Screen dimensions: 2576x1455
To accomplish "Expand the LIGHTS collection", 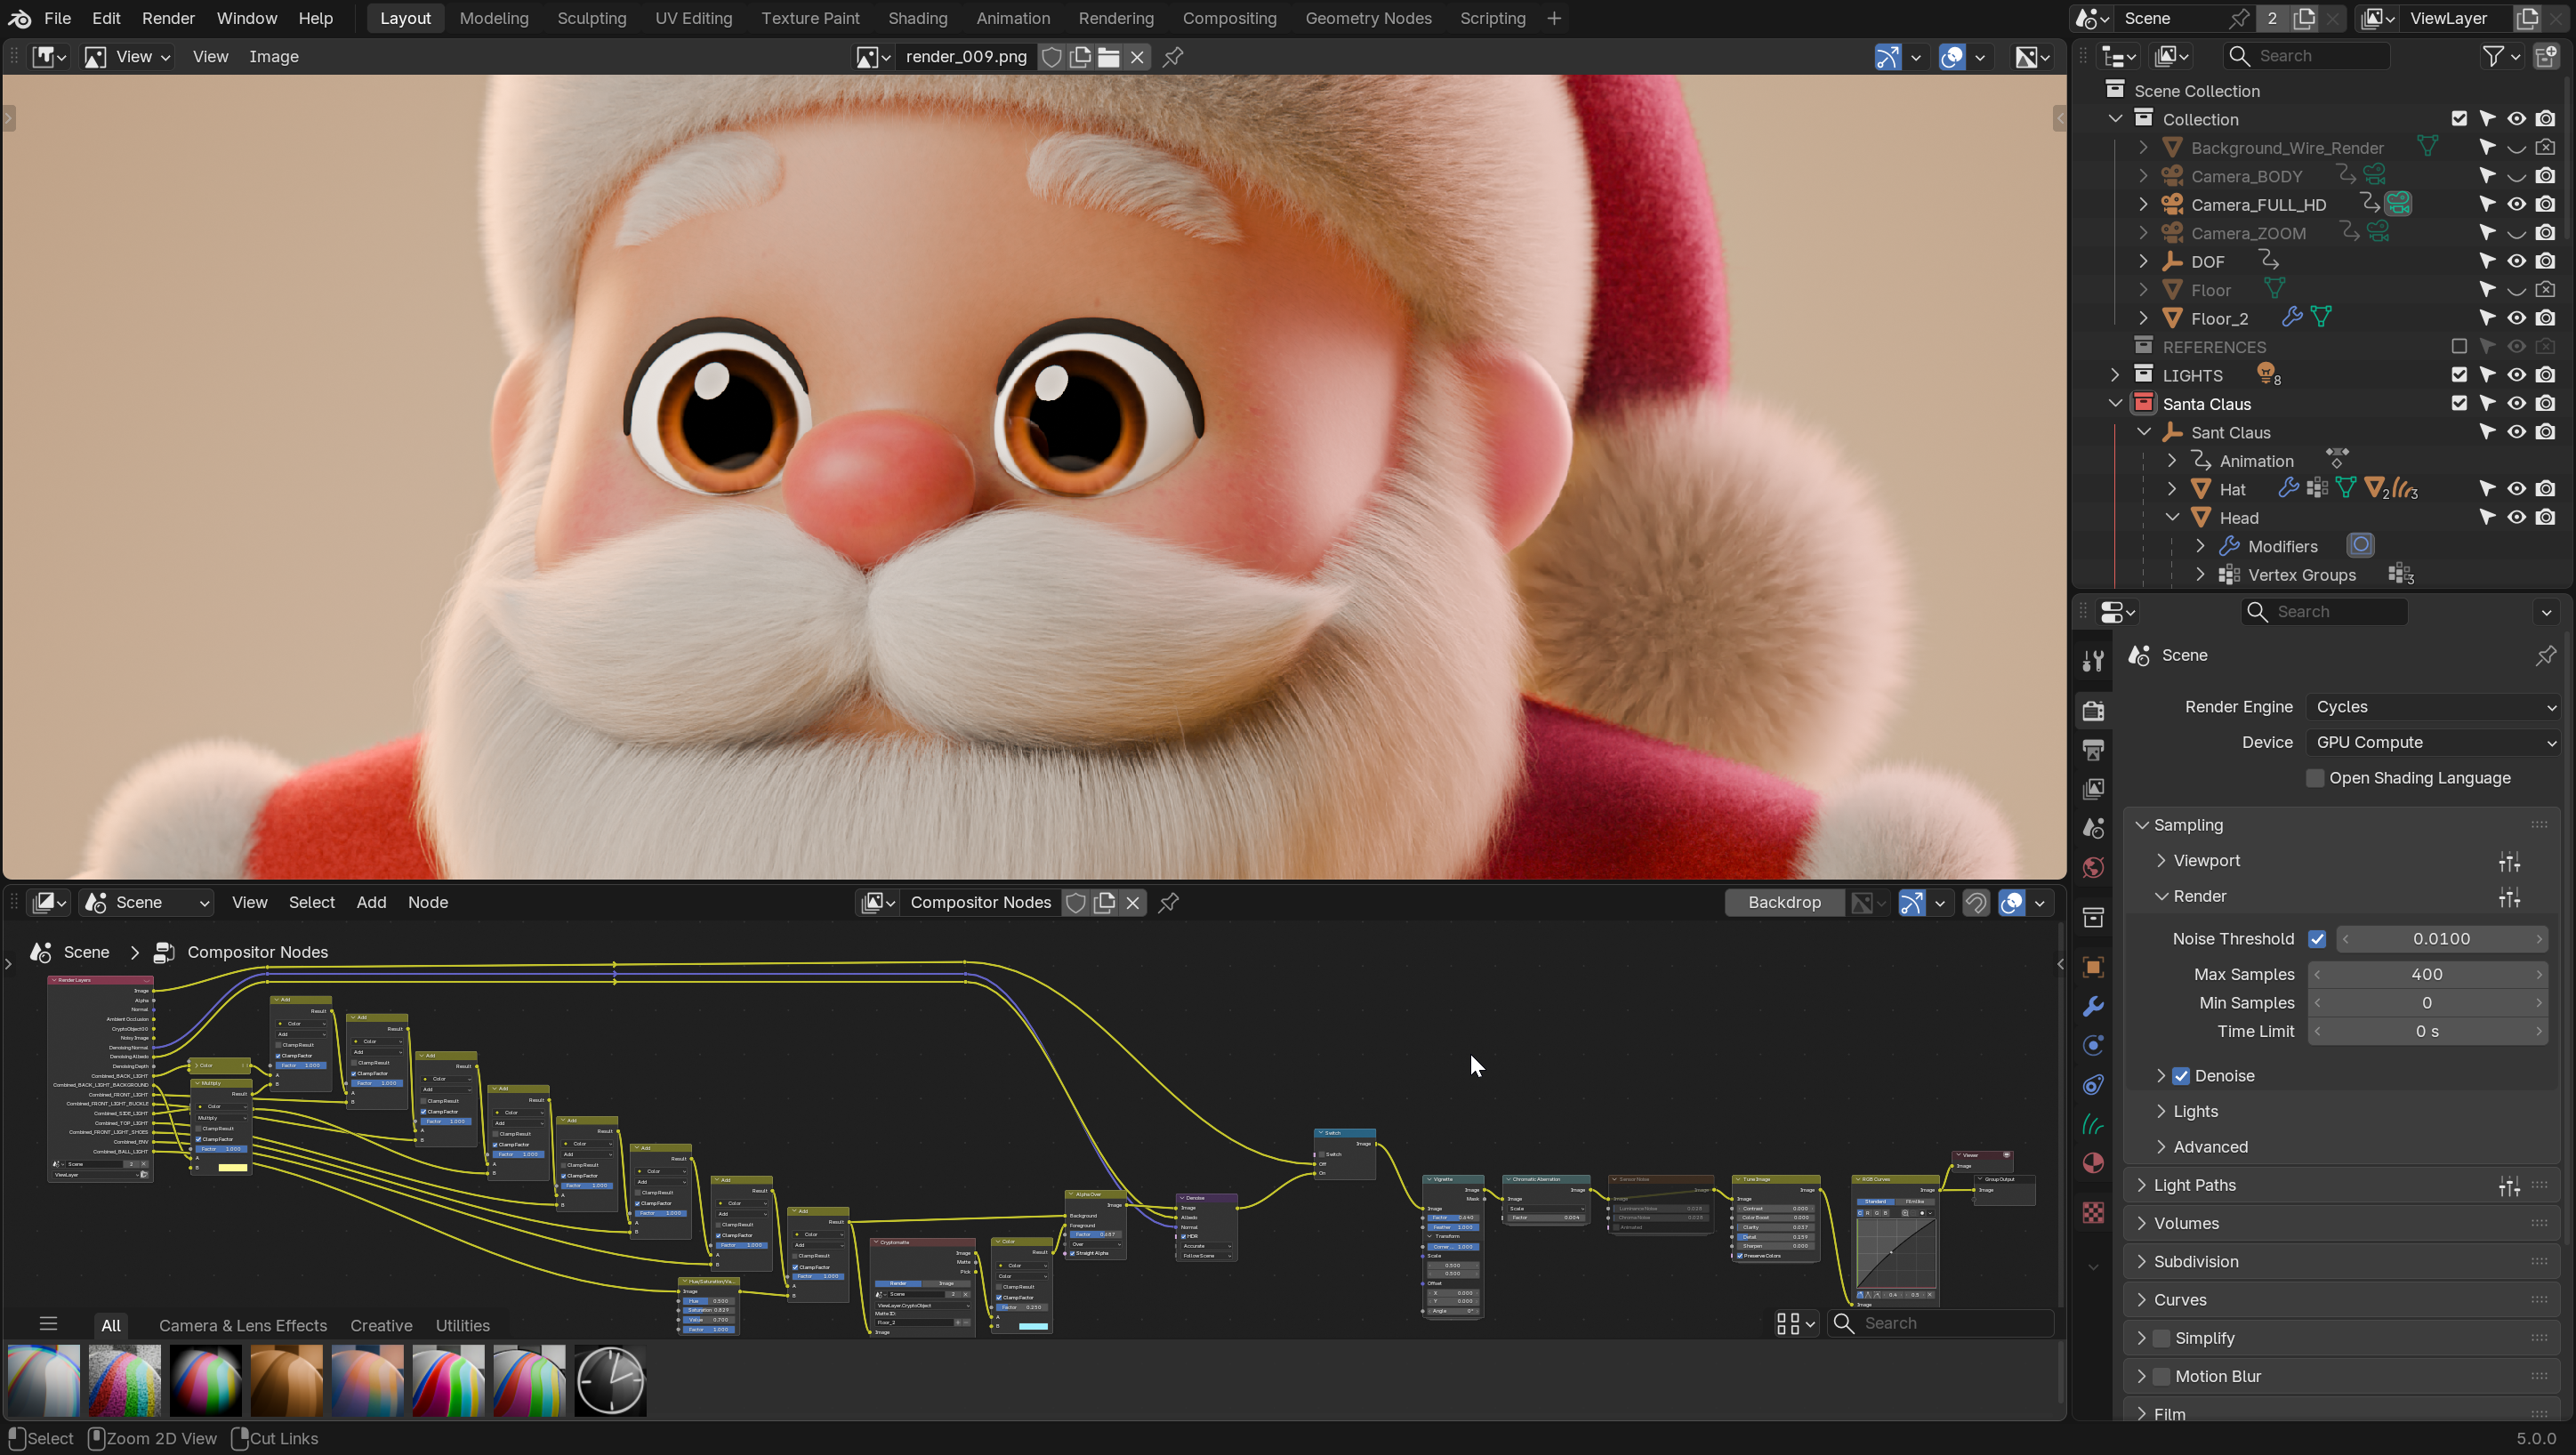I will click(x=2115, y=375).
